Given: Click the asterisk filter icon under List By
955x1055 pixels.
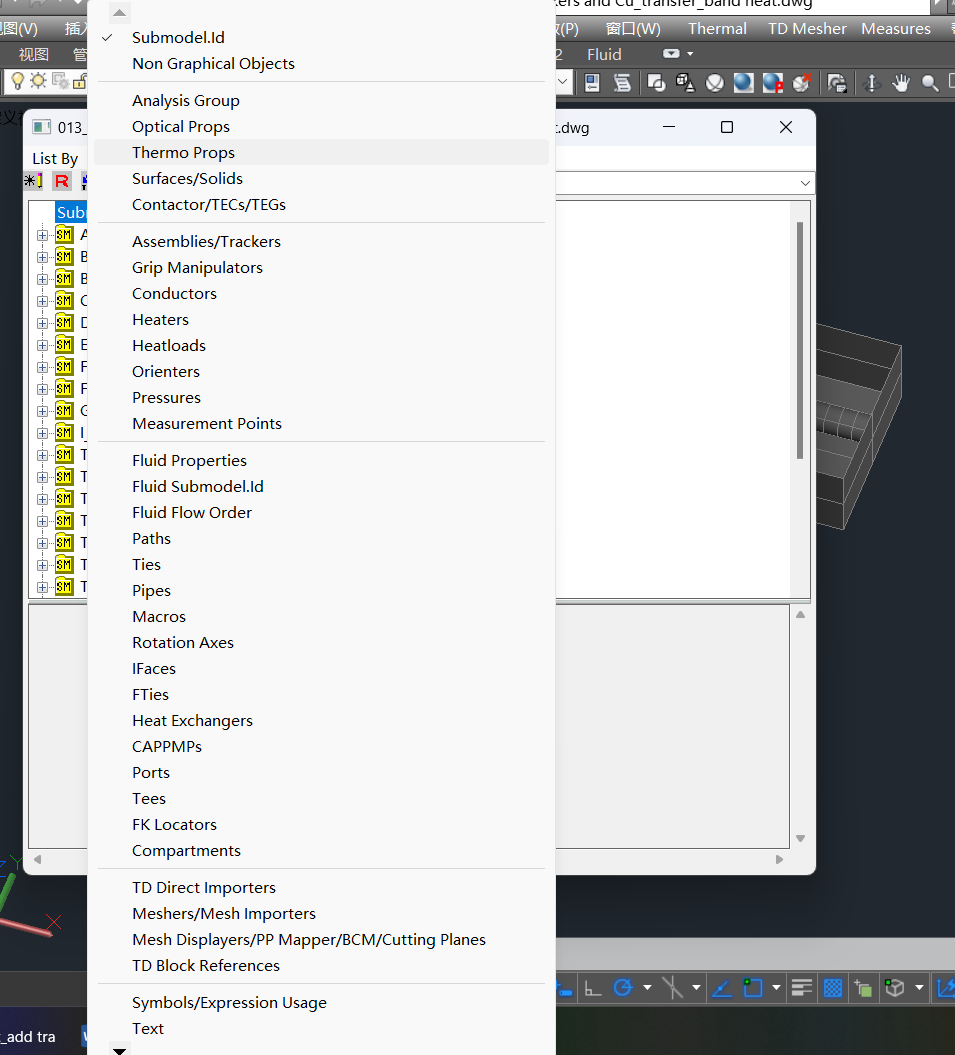Looking at the screenshot, I should pyautogui.click(x=33, y=180).
